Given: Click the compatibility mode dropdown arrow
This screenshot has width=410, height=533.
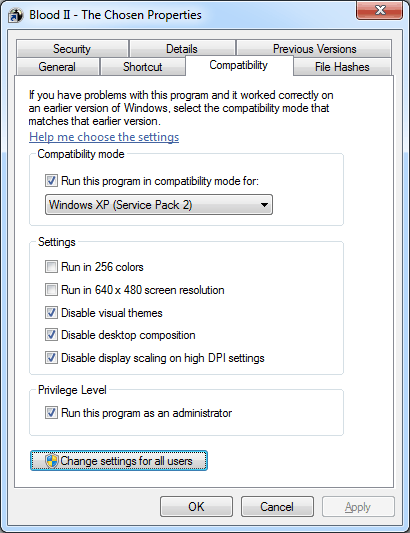Looking at the screenshot, I should click(264, 205).
